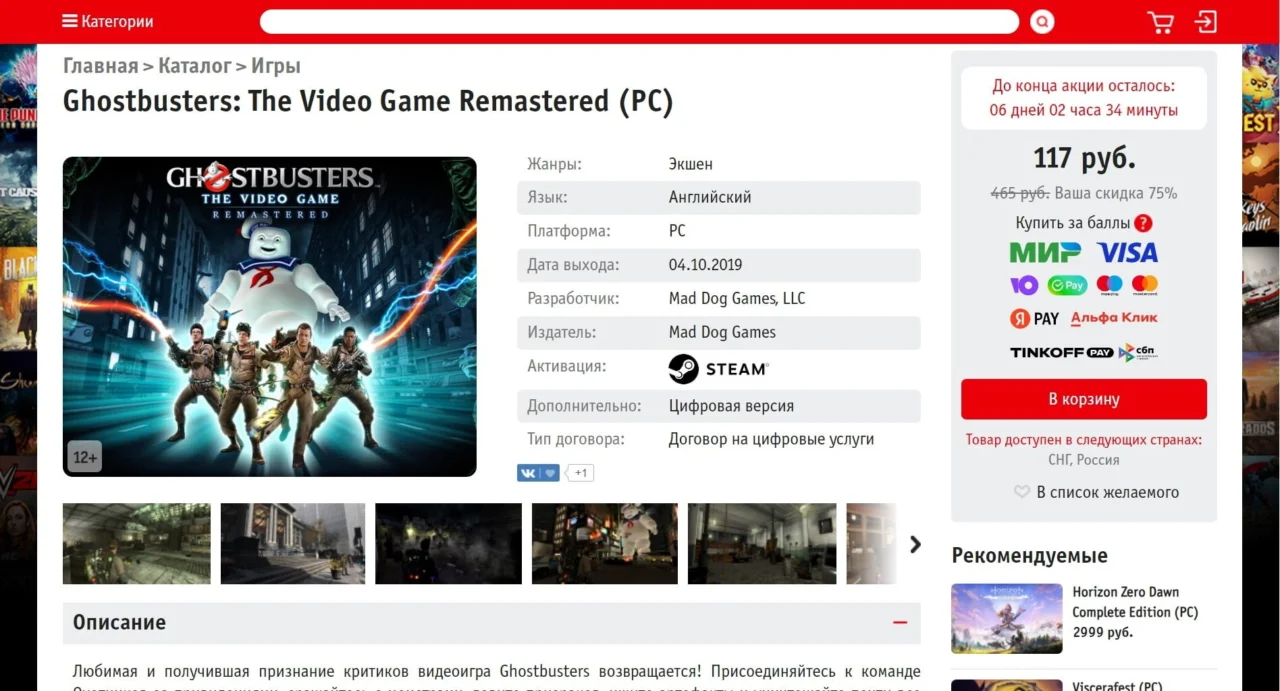The width and height of the screenshot is (1280, 691).
Task: Click the Maestro payment icon
Action: (x=1109, y=285)
